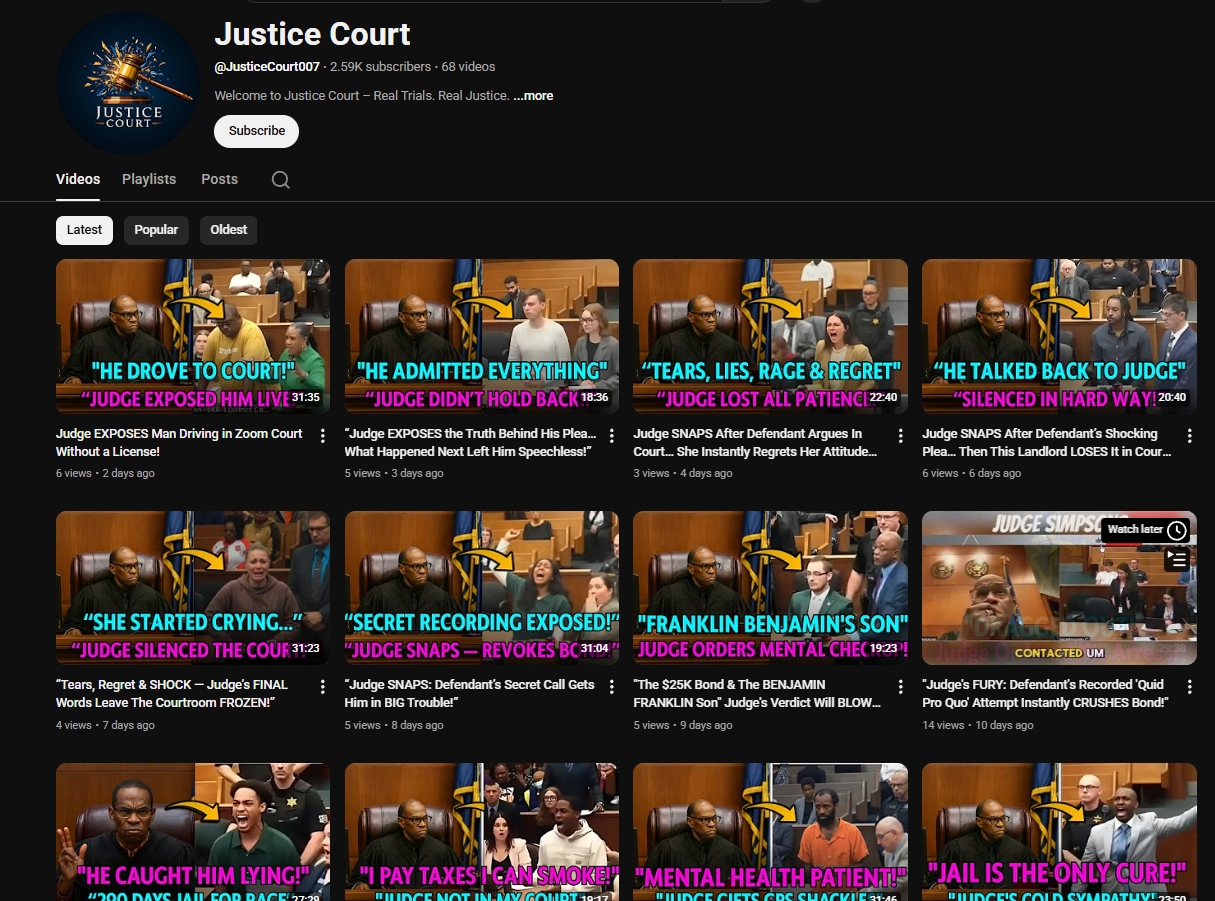1215x901 pixels.
Task: Open three-dot menu for 'Quid Pro Quo' video
Action: (x=1189, y=687)
